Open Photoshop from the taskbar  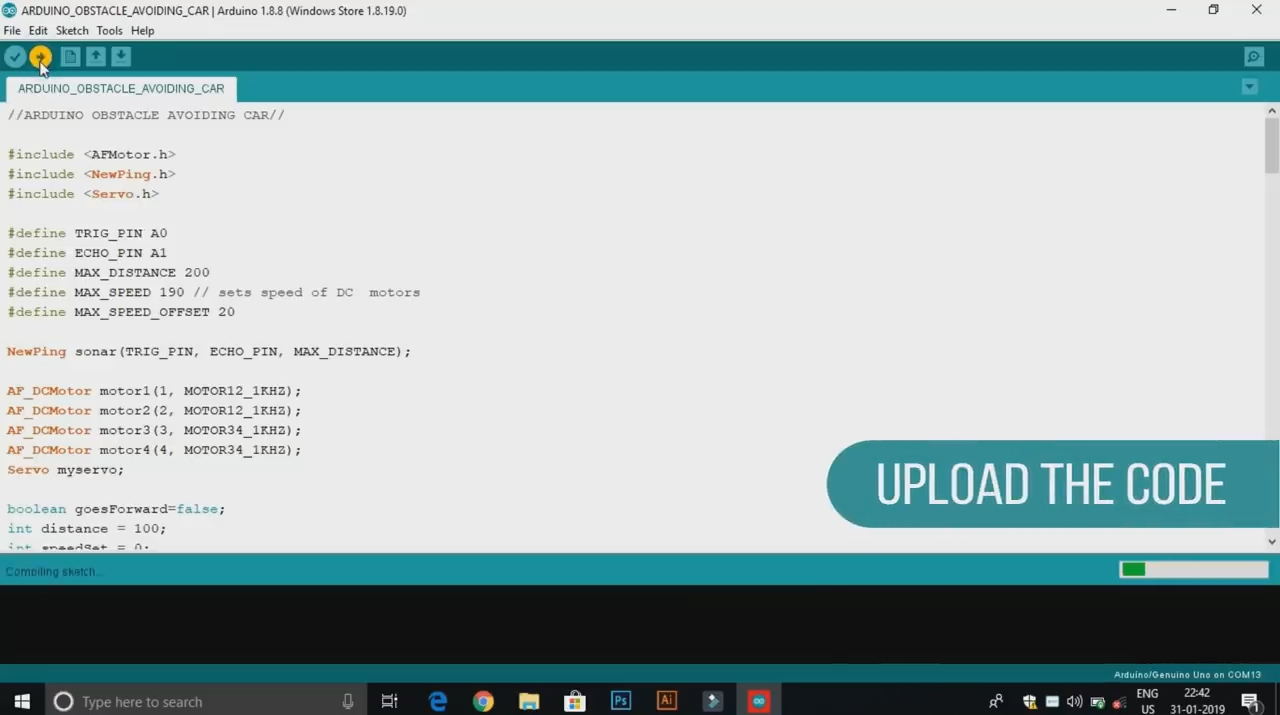point(621,702)
